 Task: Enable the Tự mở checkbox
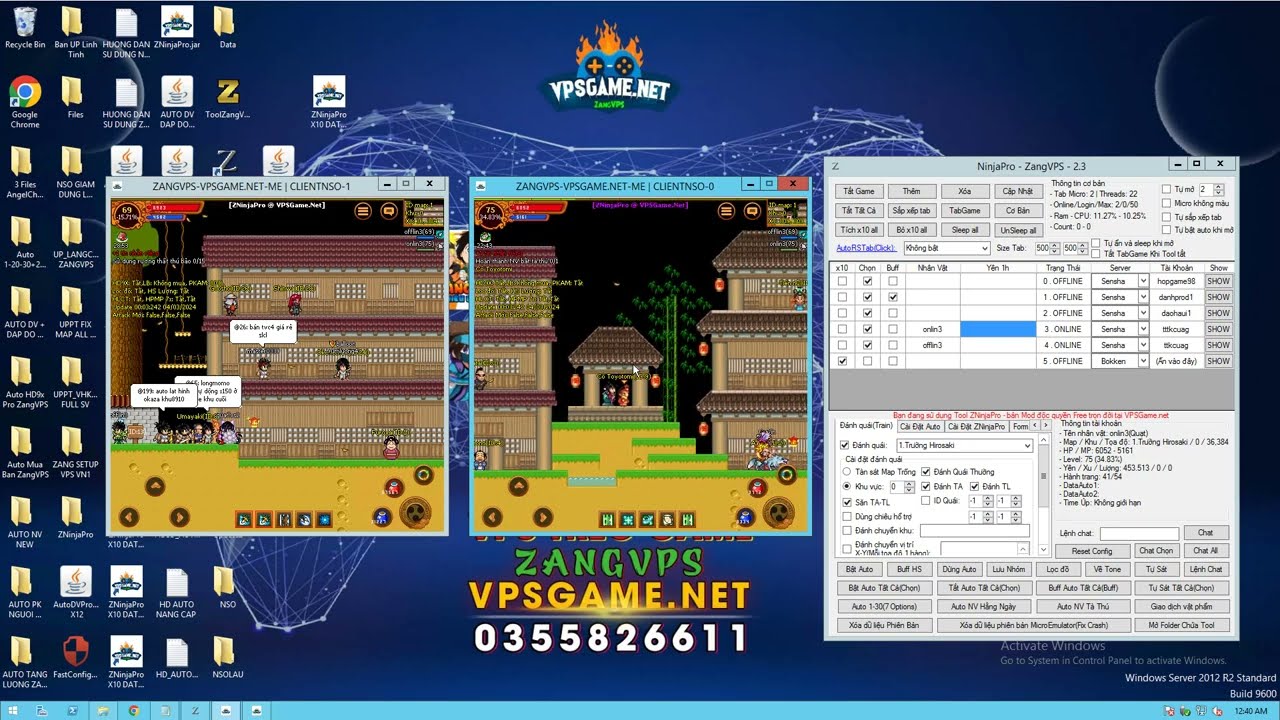pos(1167,189)
